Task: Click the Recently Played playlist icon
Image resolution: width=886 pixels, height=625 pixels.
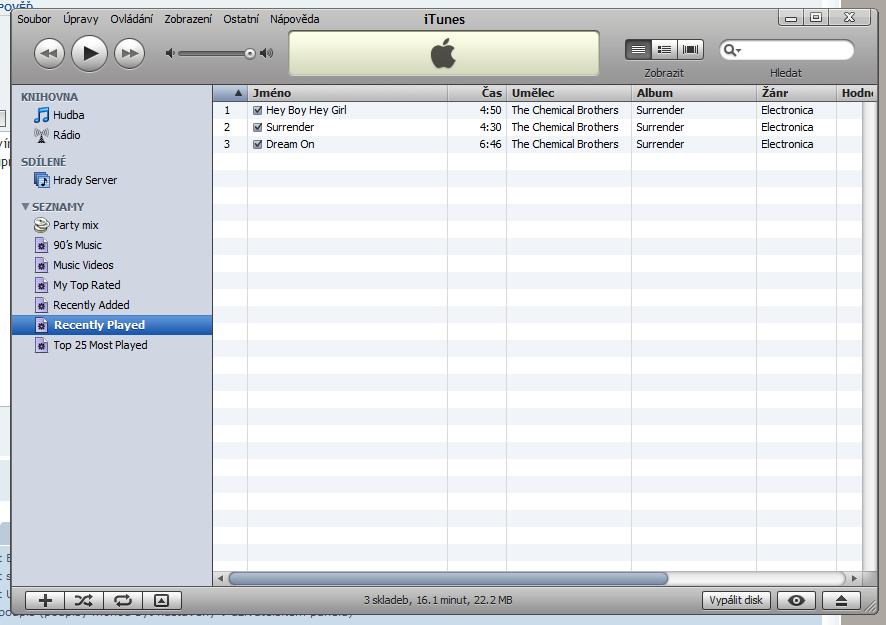Action: click(41, 325)
